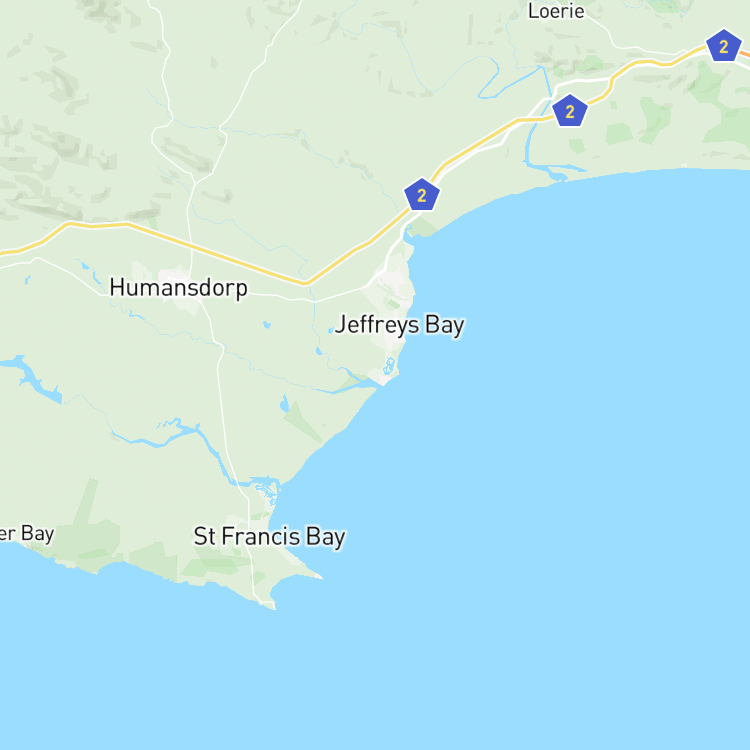Click the route 2 shield nearest Loerie

(723, 46)
